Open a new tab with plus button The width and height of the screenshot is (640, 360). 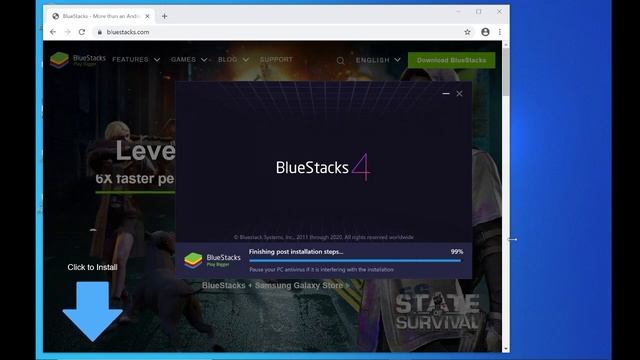[x=164, y=16]
